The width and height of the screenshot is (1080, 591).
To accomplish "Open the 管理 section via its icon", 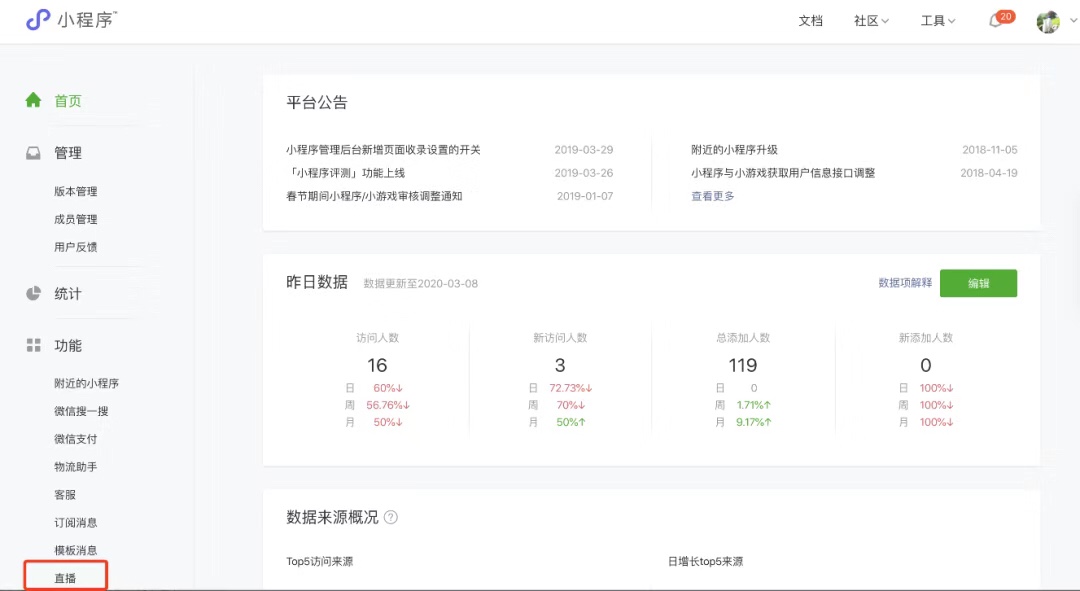I will point(33,152).
